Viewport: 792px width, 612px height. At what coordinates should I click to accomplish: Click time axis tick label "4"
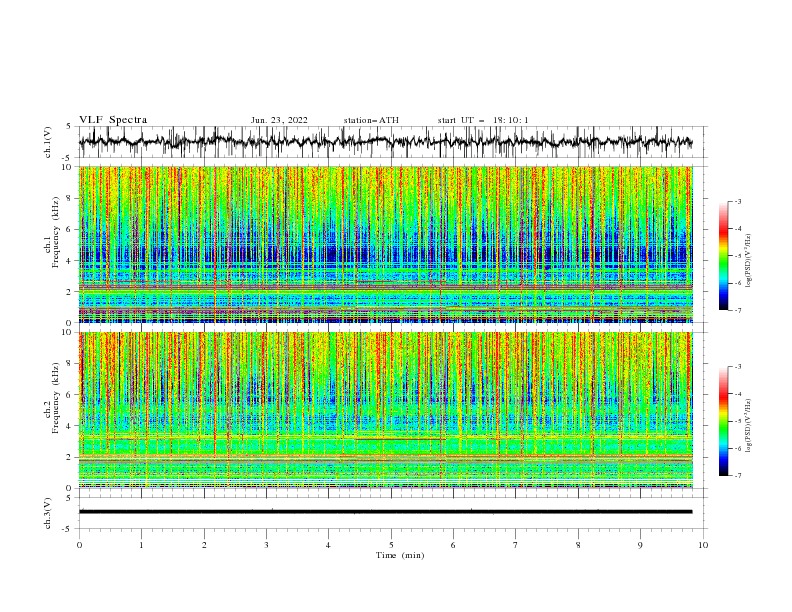(329, 545)
